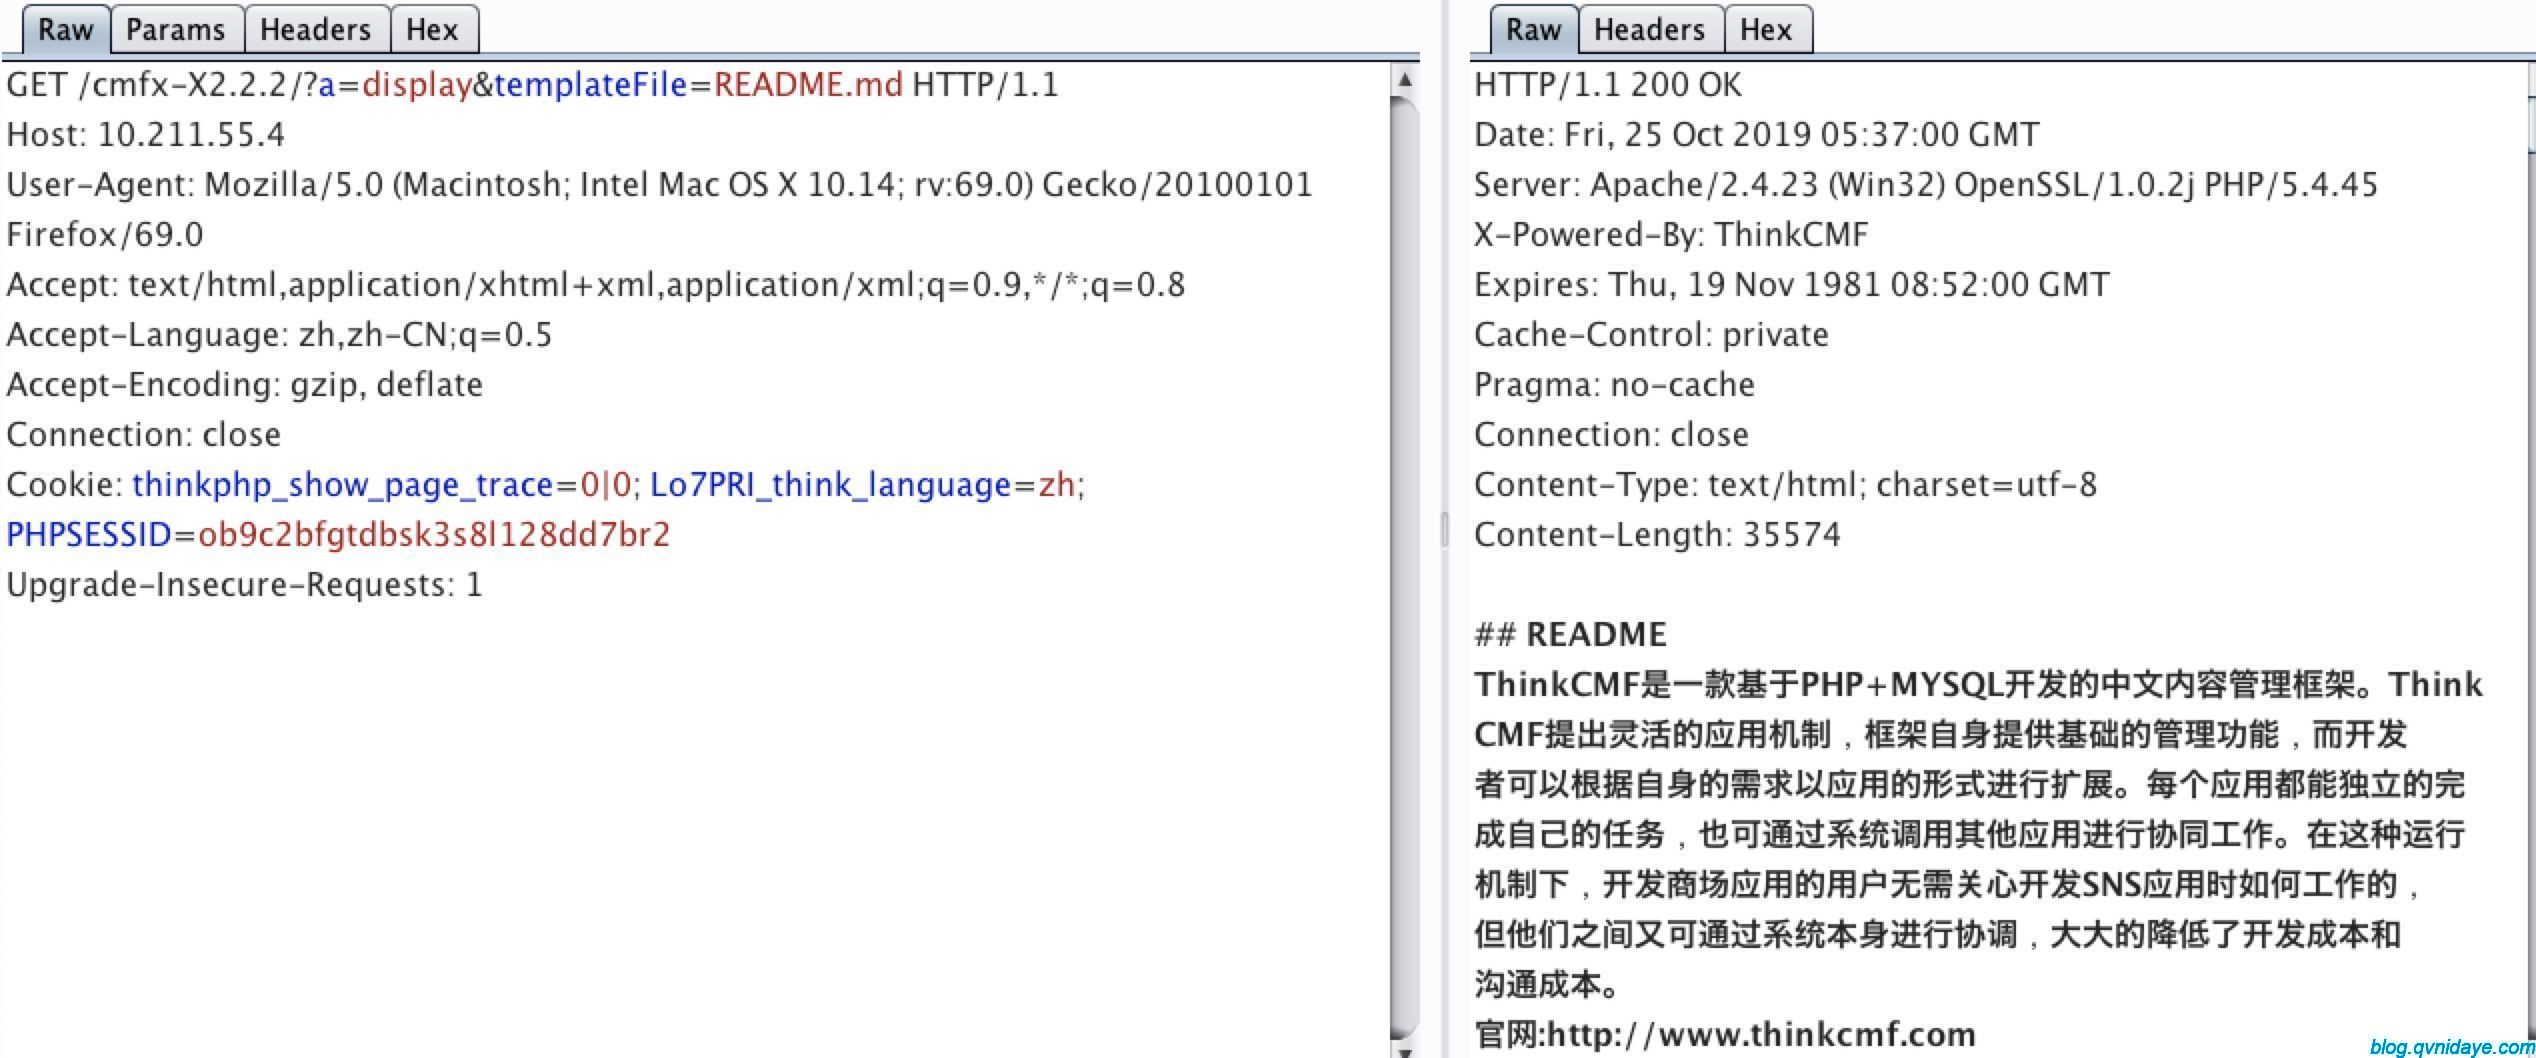Click the ## README heading in response
2536x1058 pixels.
point(1570,635)
